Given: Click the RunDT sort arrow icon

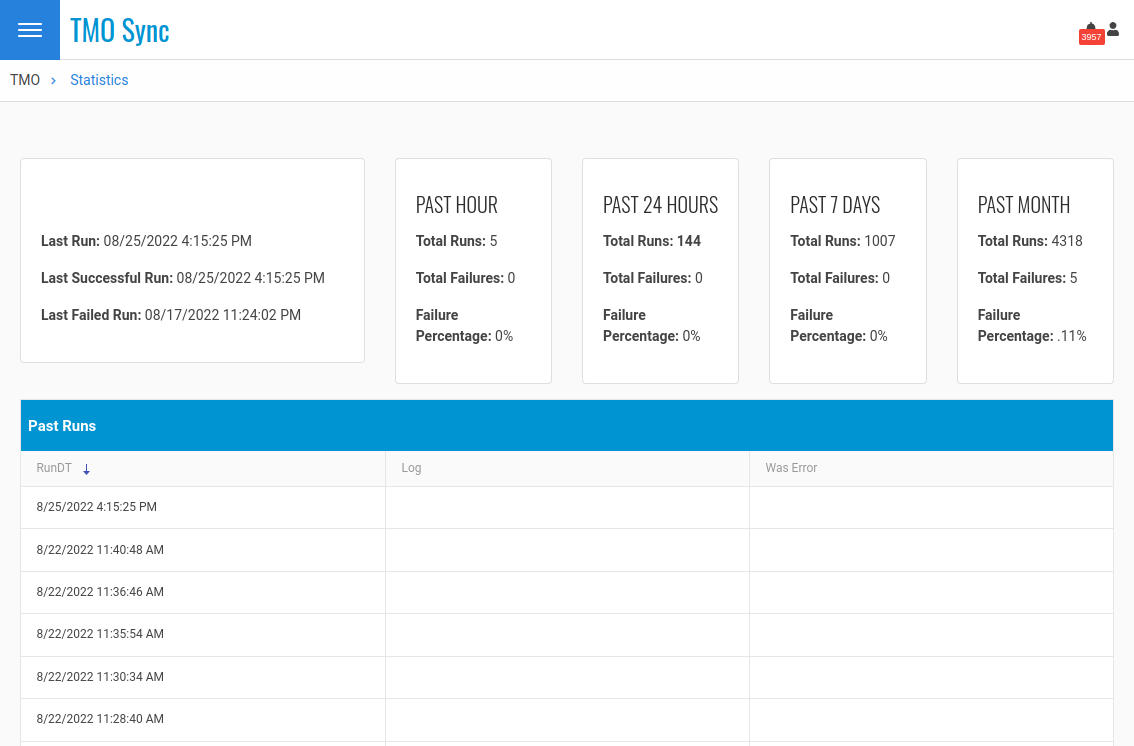Looking at the screenshot, I should pyautogui.click(x=87, y=469).
